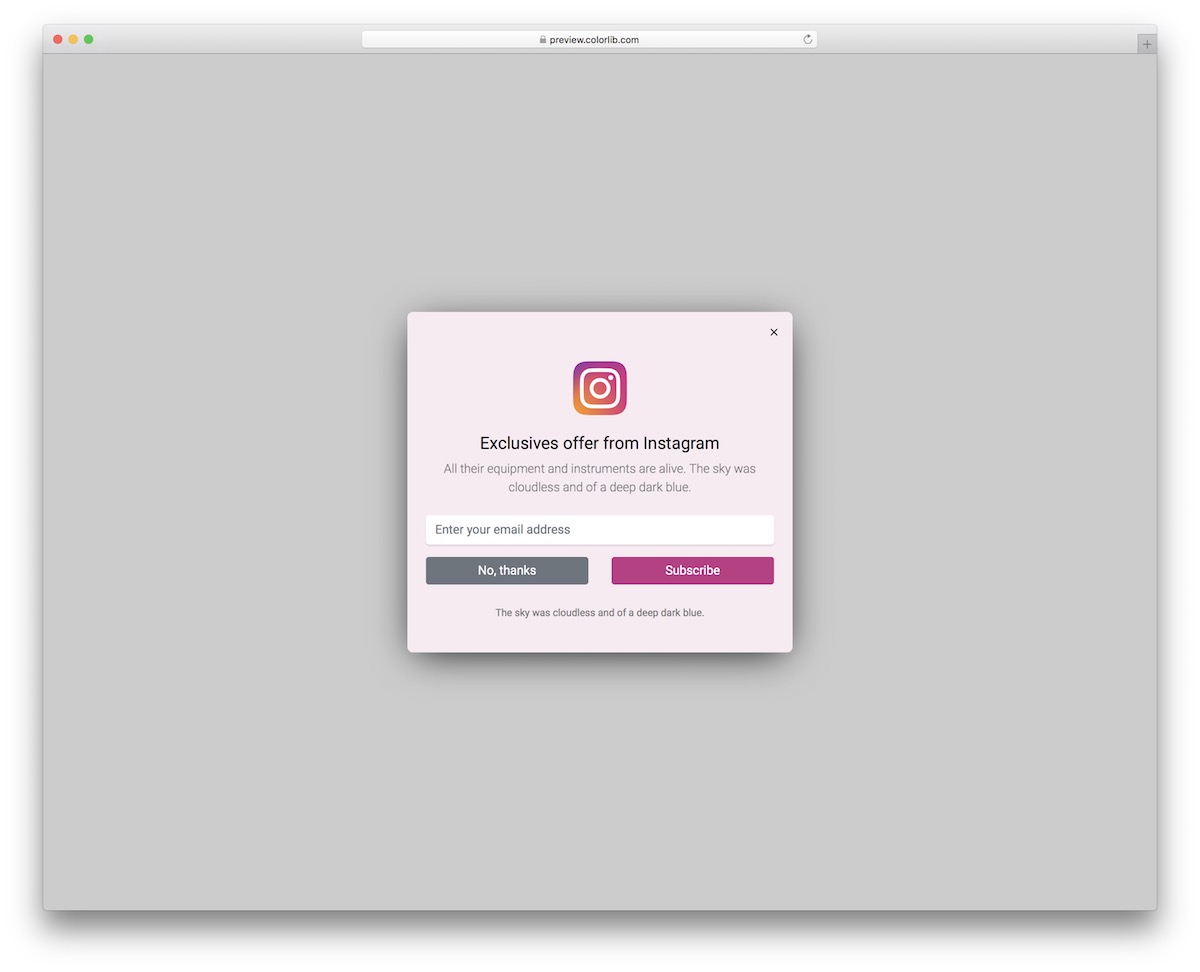This screenshot has width=1200, height=972.
Task: Click the Instagram logo in the popup
Action: (x=600, y=388)
